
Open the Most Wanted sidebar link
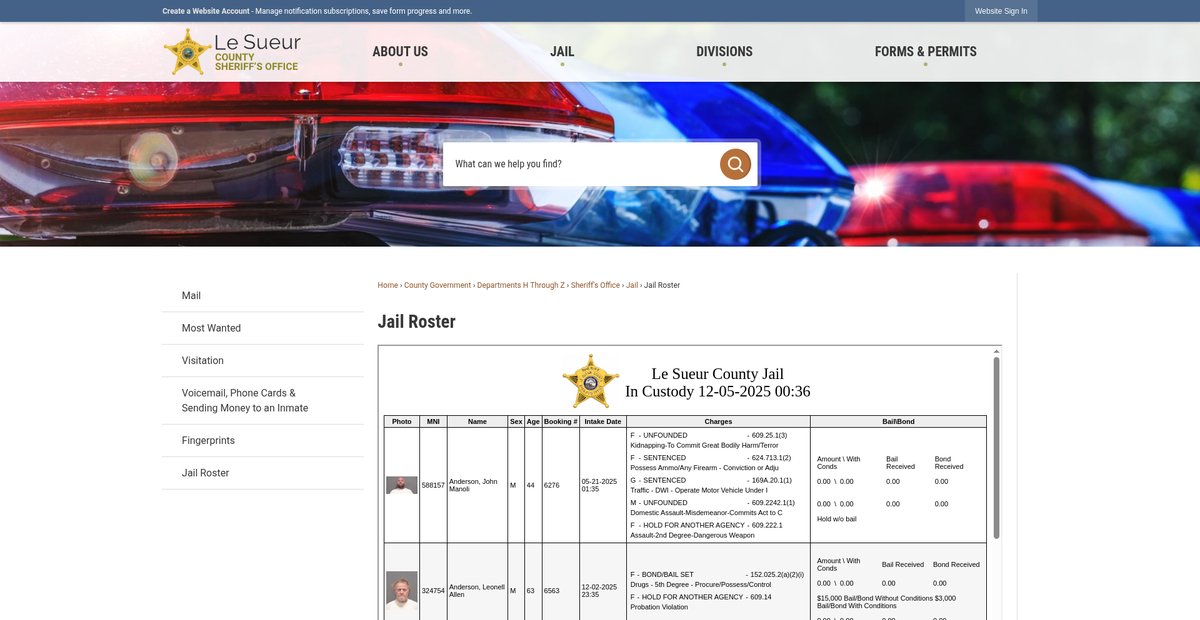click(263, 328)
